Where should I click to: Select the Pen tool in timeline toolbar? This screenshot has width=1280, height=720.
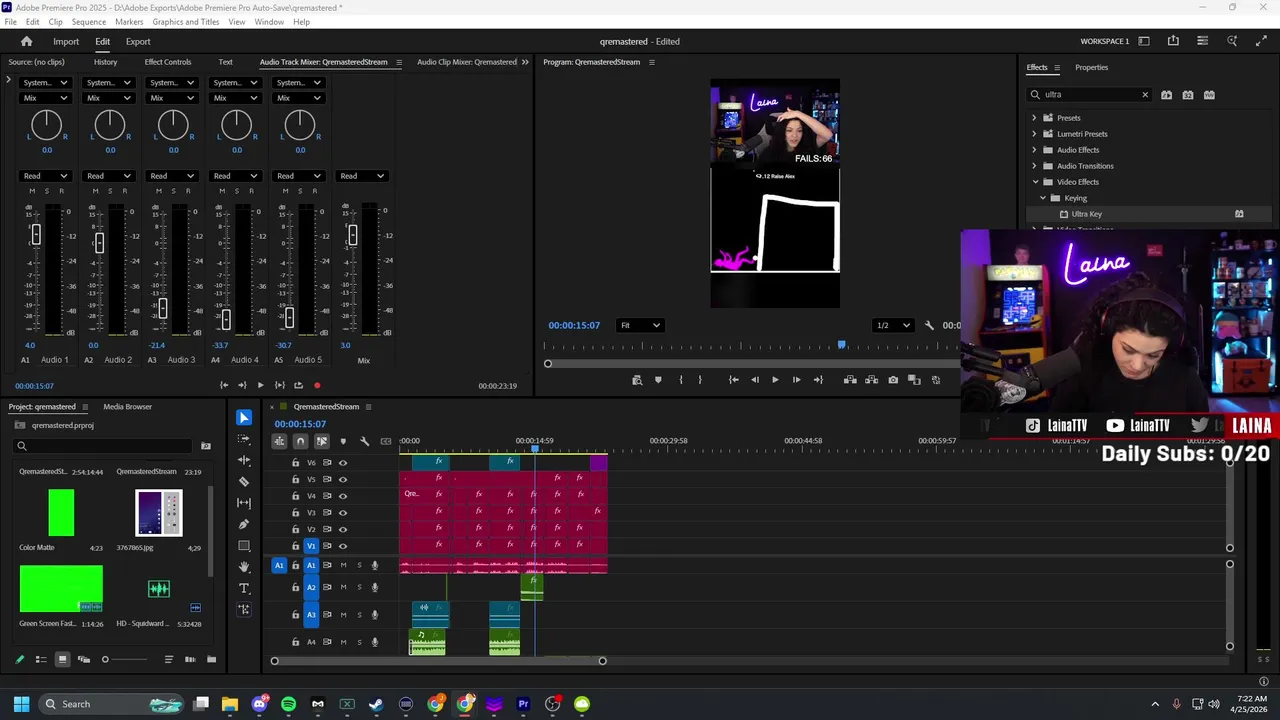(x=244, y=524)
